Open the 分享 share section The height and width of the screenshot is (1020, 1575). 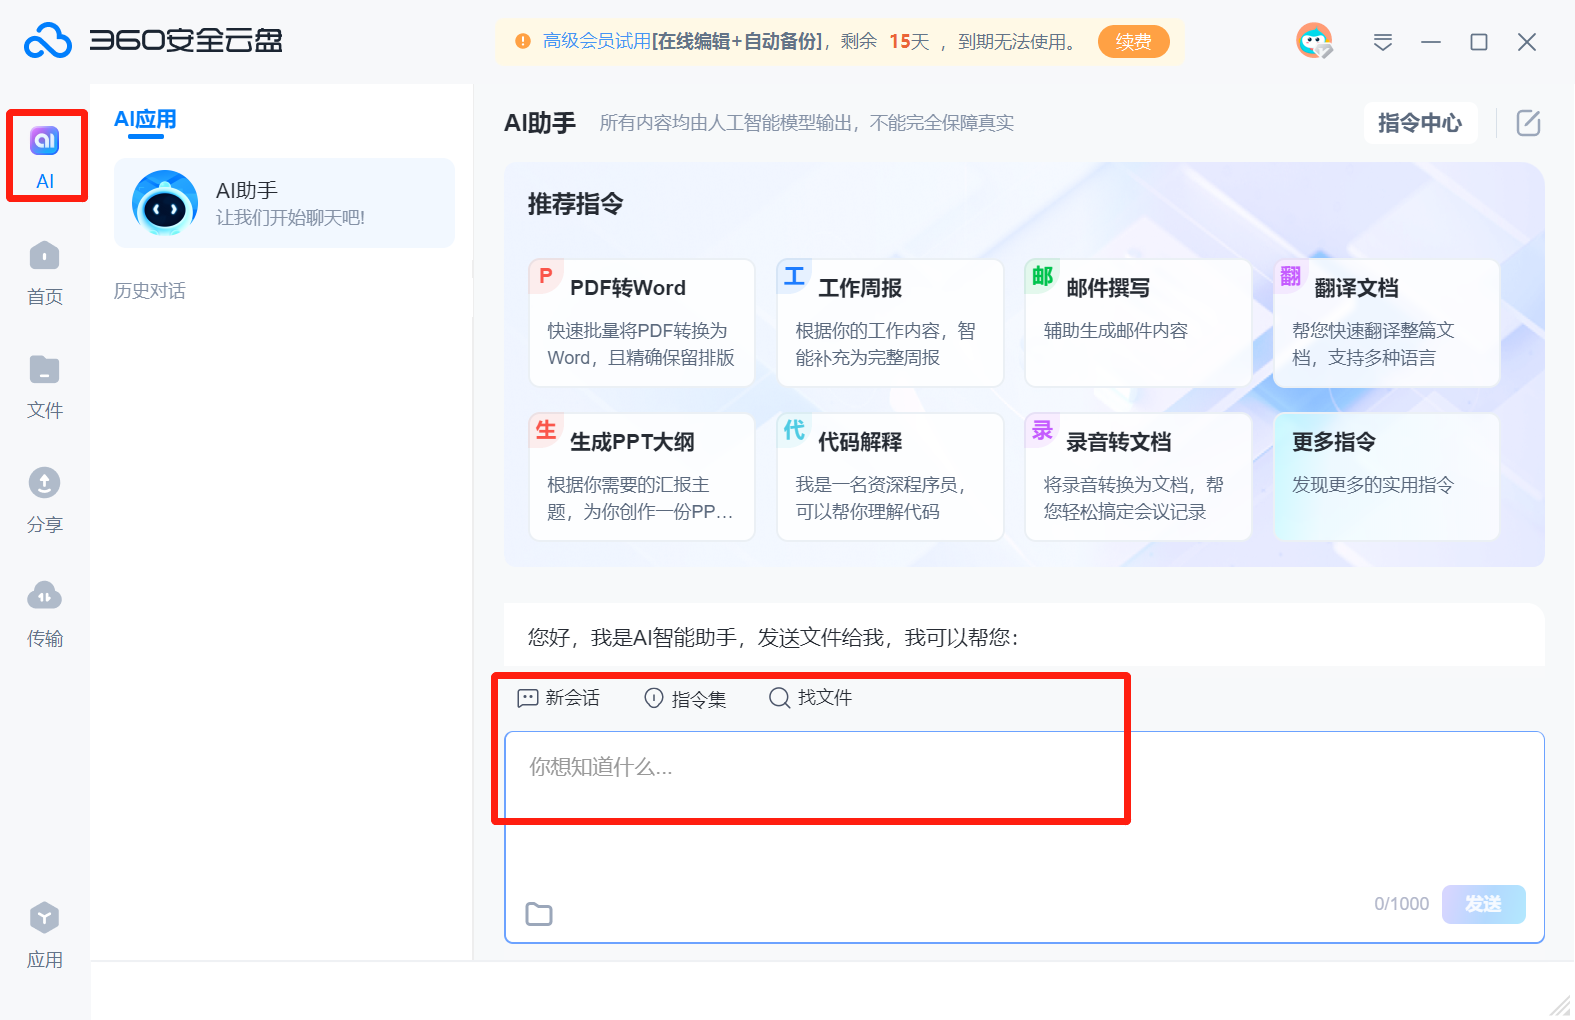[x=45, y=500]
